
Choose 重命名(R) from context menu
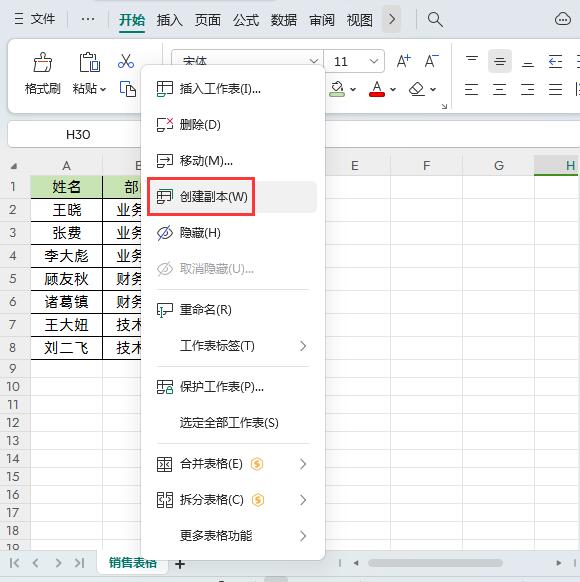tap(232, 310)
